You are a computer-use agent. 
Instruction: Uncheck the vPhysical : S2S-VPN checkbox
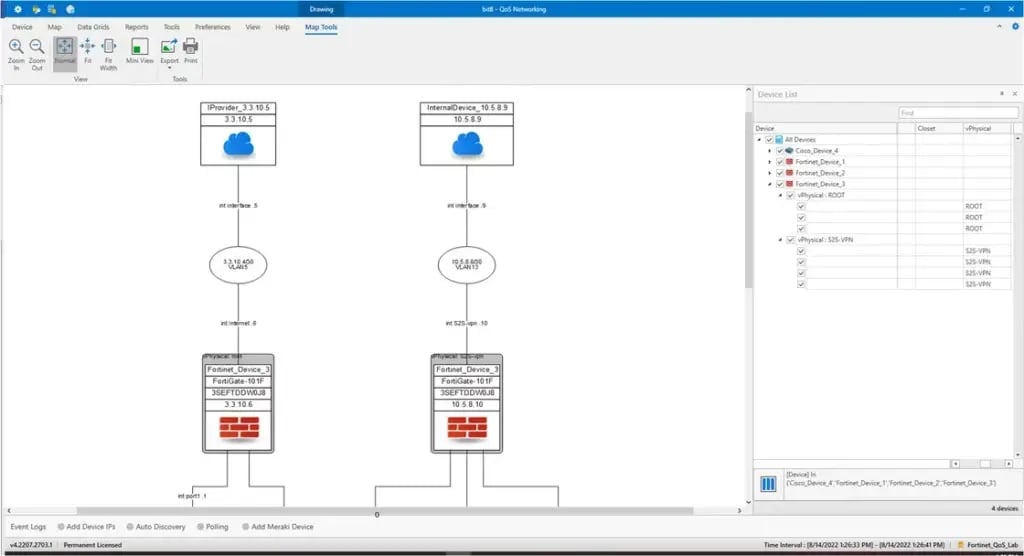(x=790, y=240)
